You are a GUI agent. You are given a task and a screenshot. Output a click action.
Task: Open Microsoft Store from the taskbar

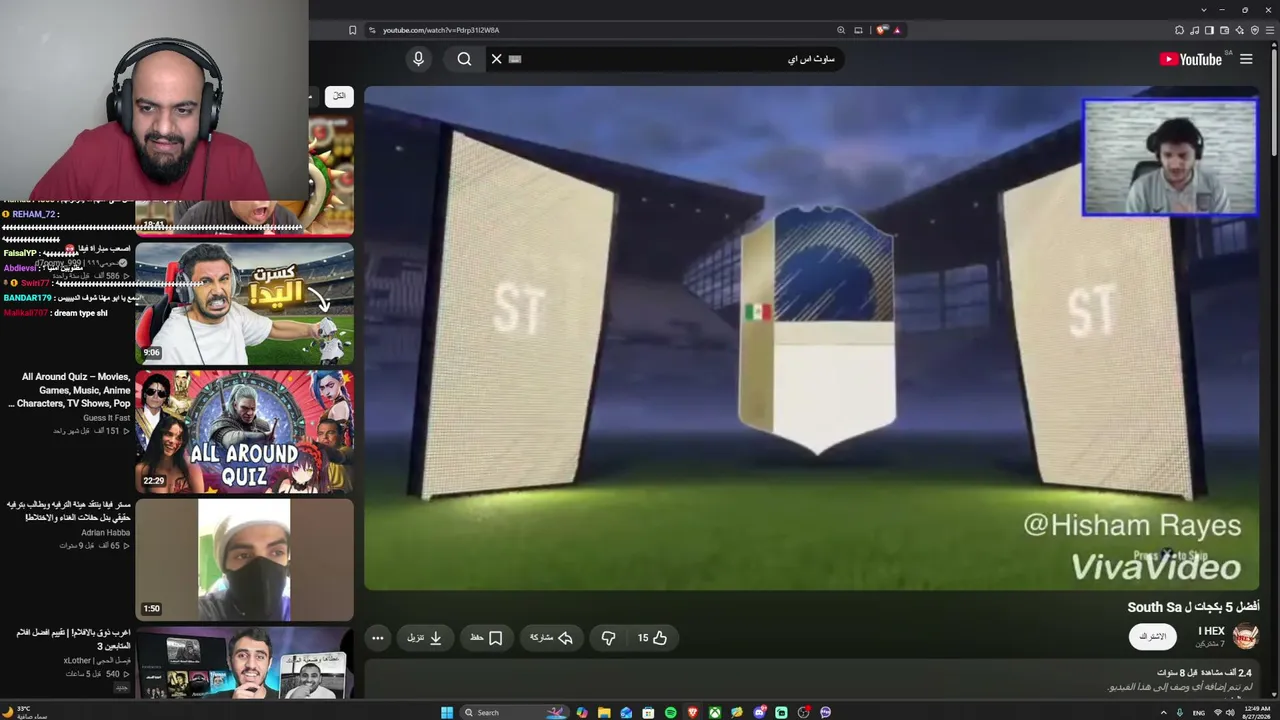[x=648, y=712]
